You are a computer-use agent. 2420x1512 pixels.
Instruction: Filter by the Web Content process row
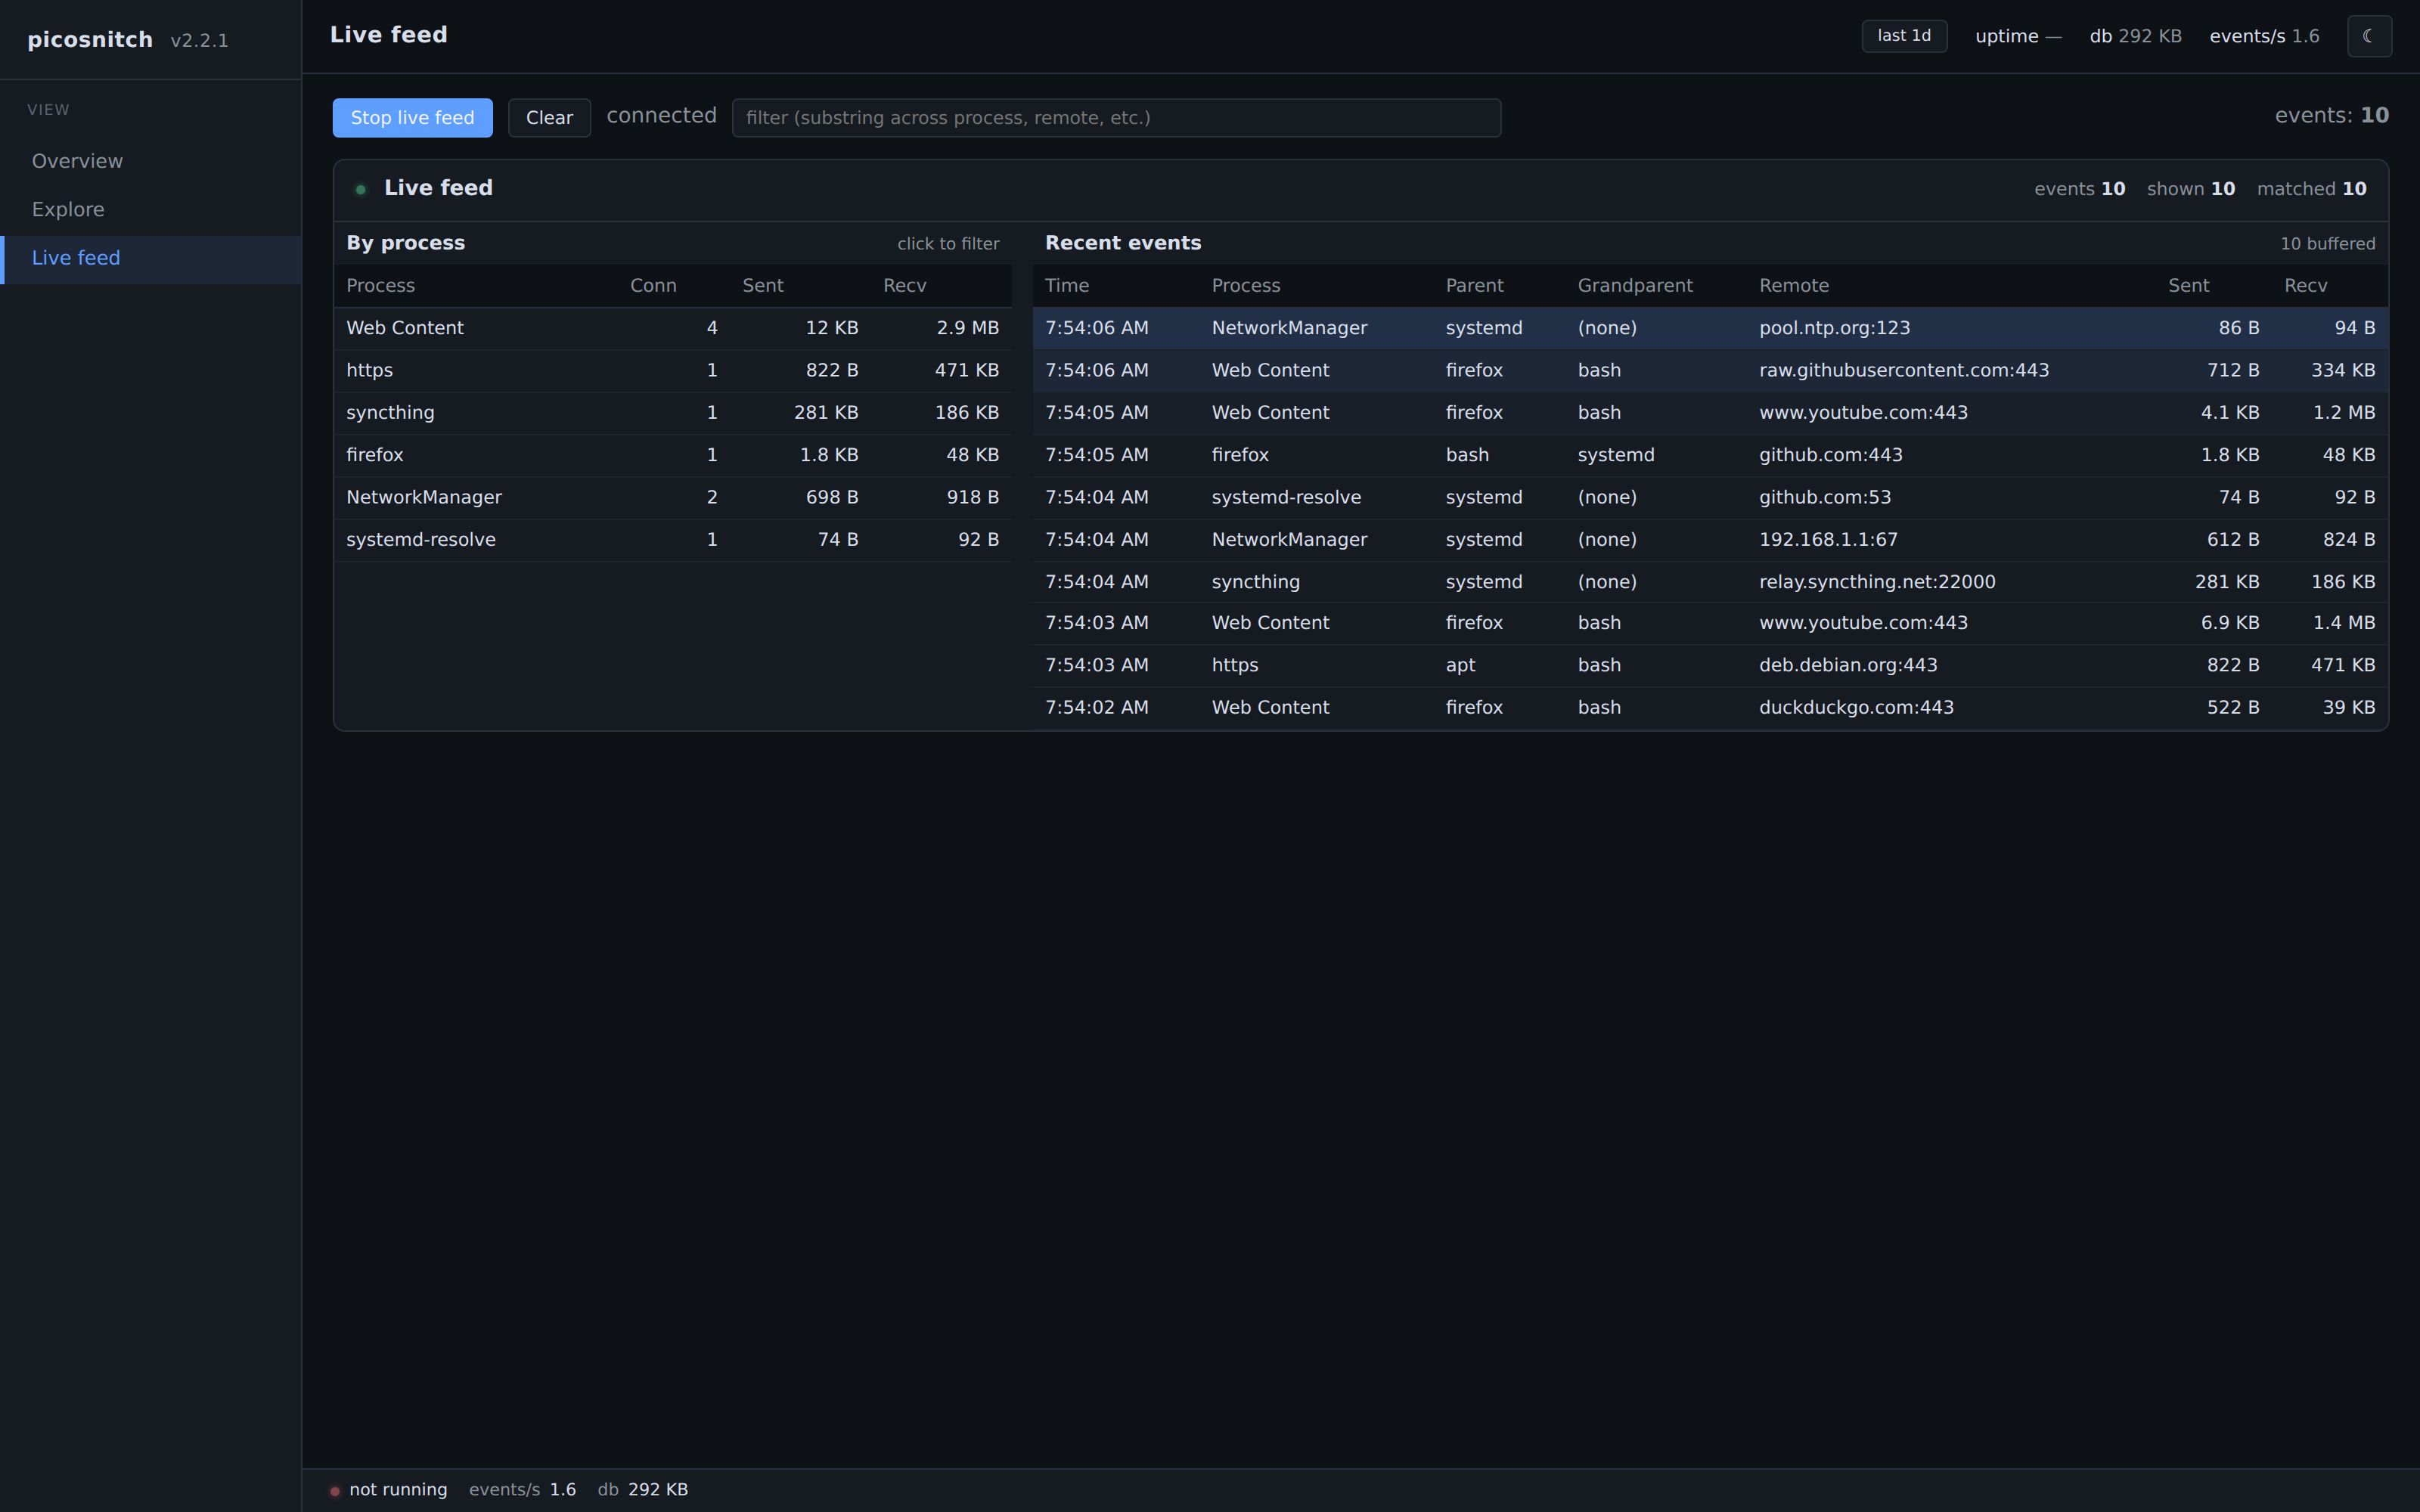click(672, 328)
